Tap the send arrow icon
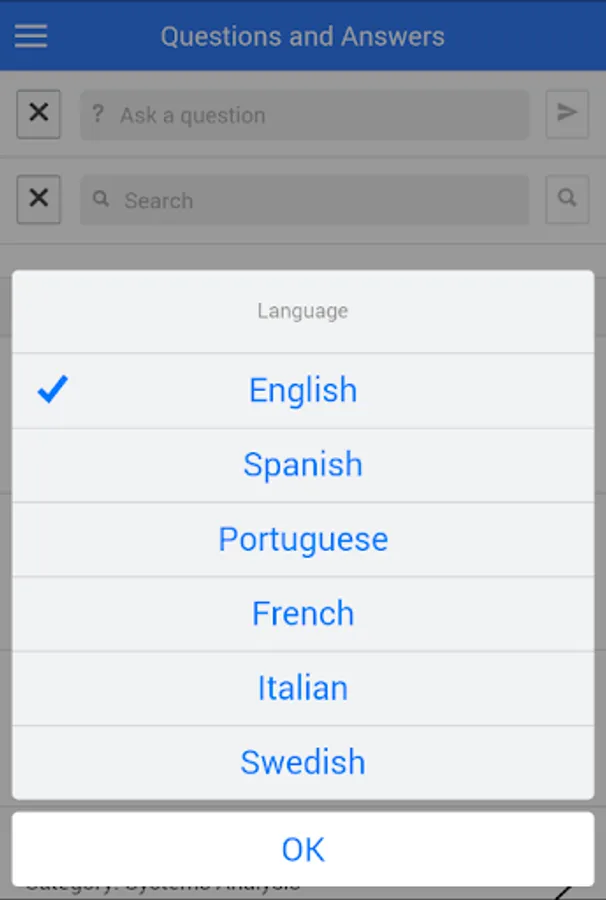The height and width of the screenshot is (900, 606). click(x=567, y=114)
